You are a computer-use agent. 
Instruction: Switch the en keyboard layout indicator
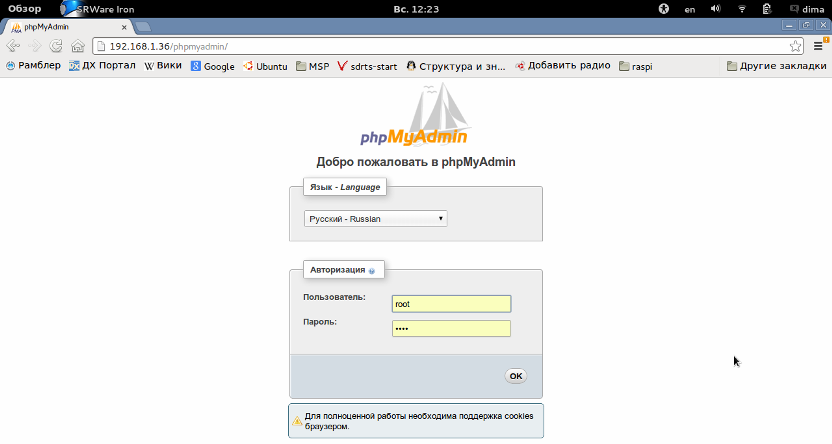point(690,9)
